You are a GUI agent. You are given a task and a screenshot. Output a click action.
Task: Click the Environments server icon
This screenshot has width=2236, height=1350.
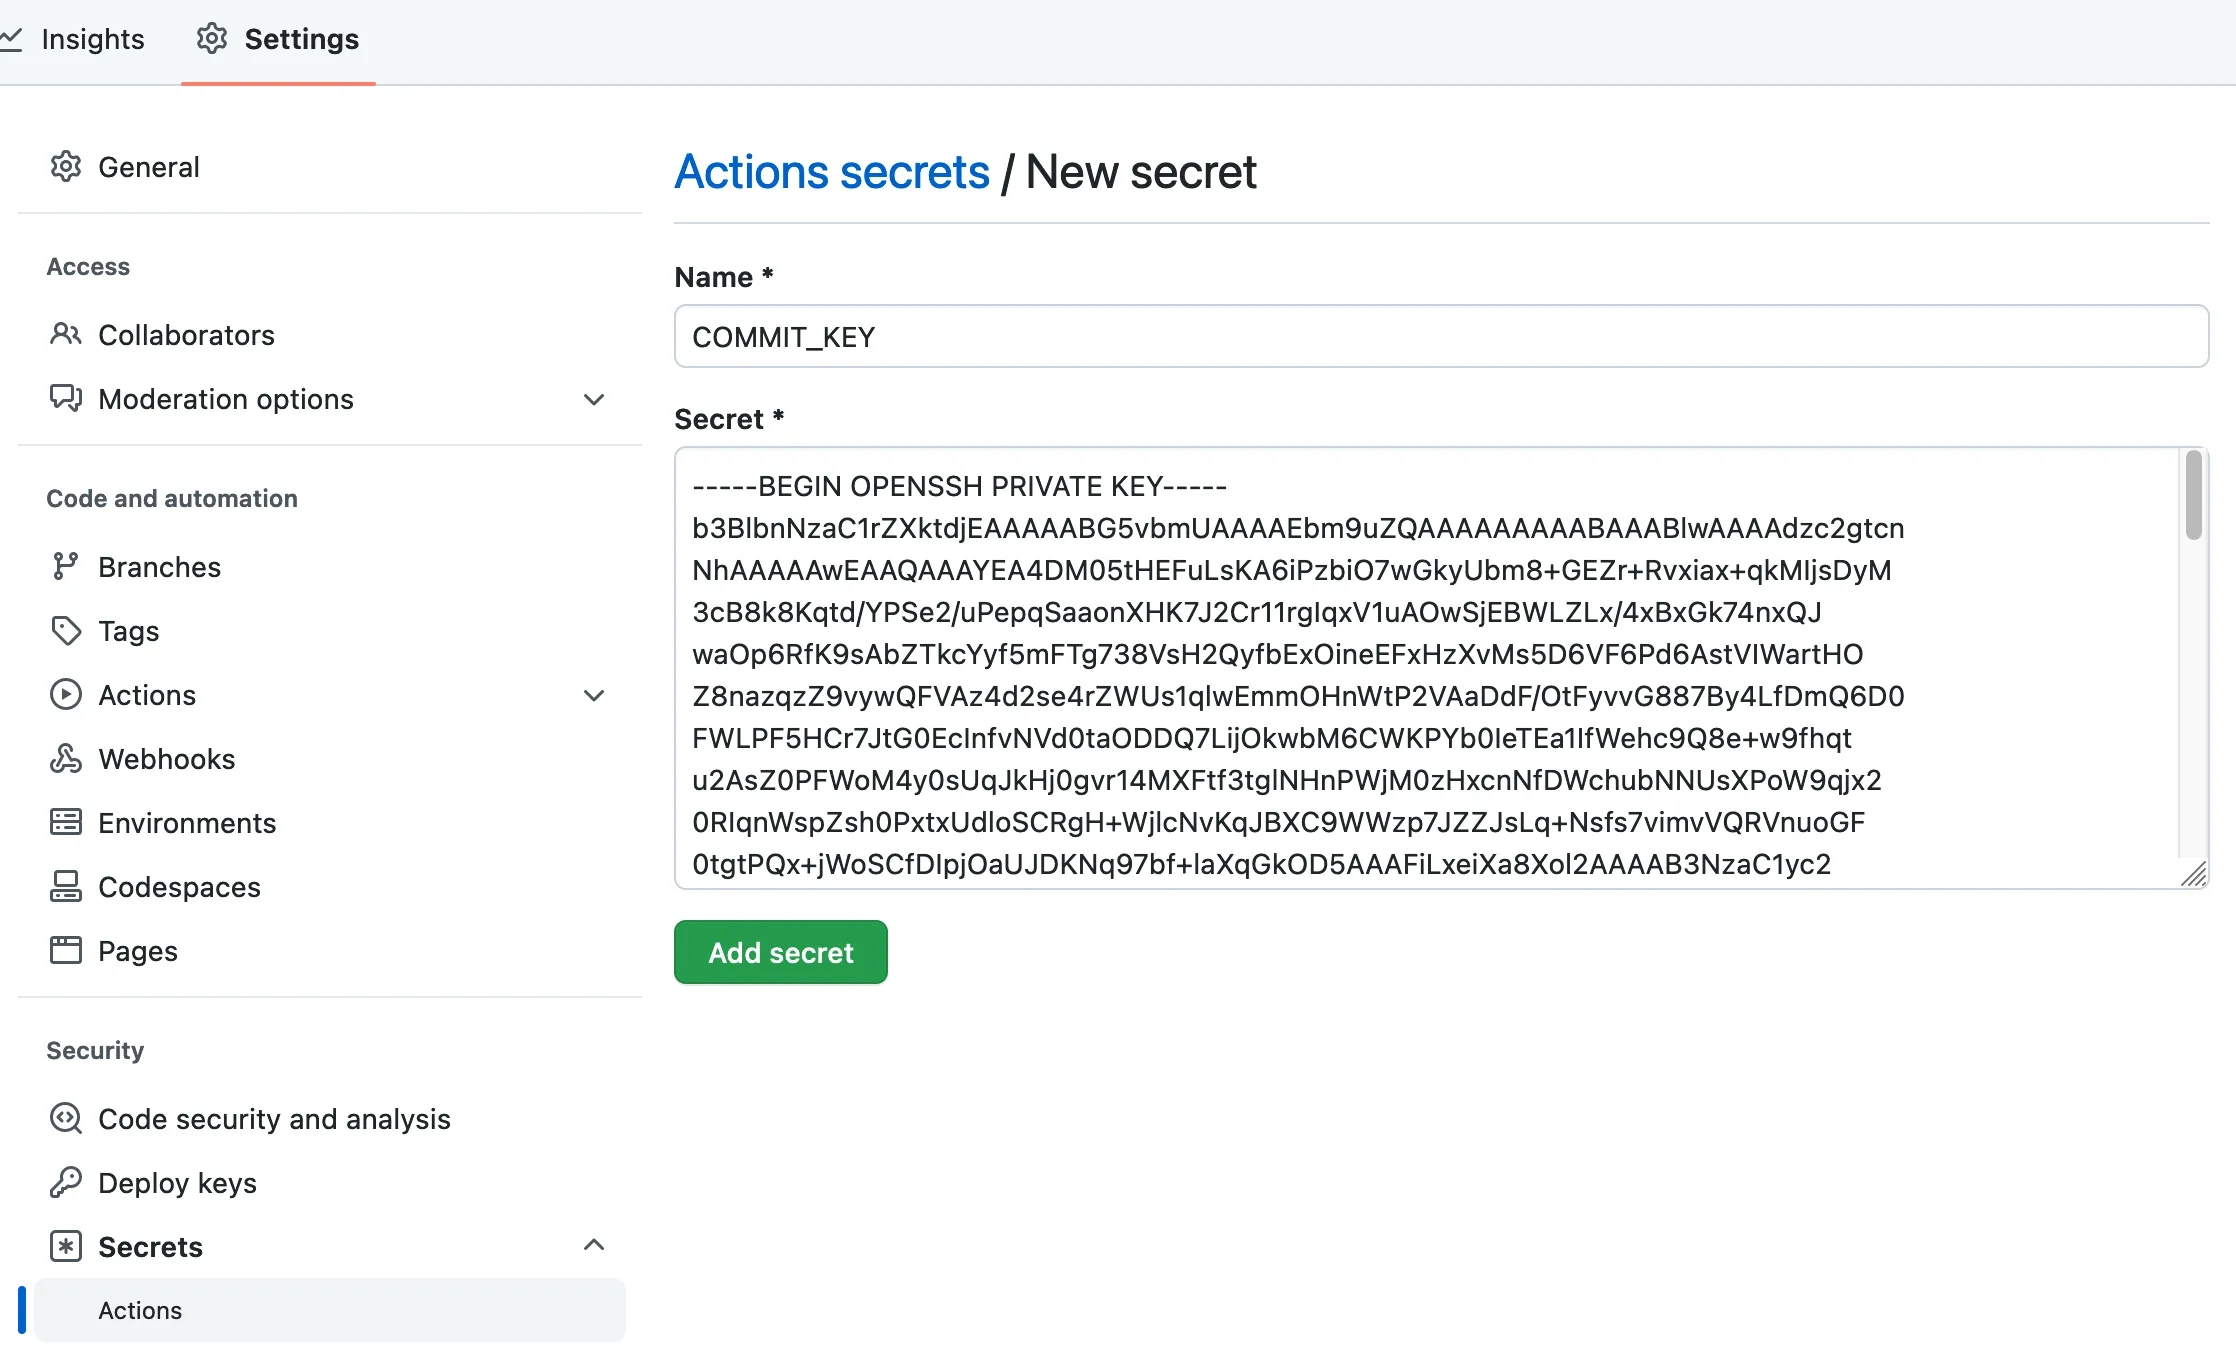66,822
